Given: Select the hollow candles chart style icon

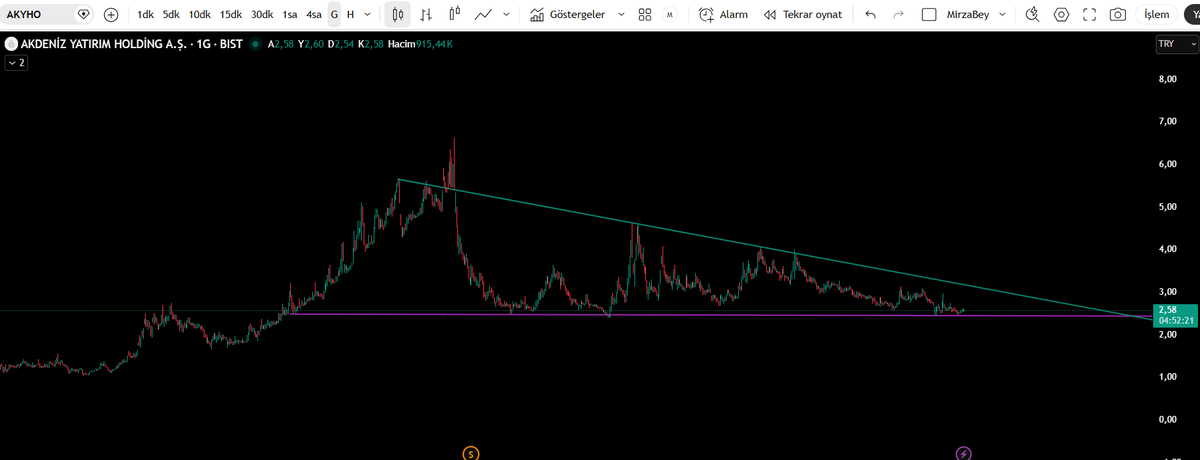Looking at the screenshot, I should 455,15.
